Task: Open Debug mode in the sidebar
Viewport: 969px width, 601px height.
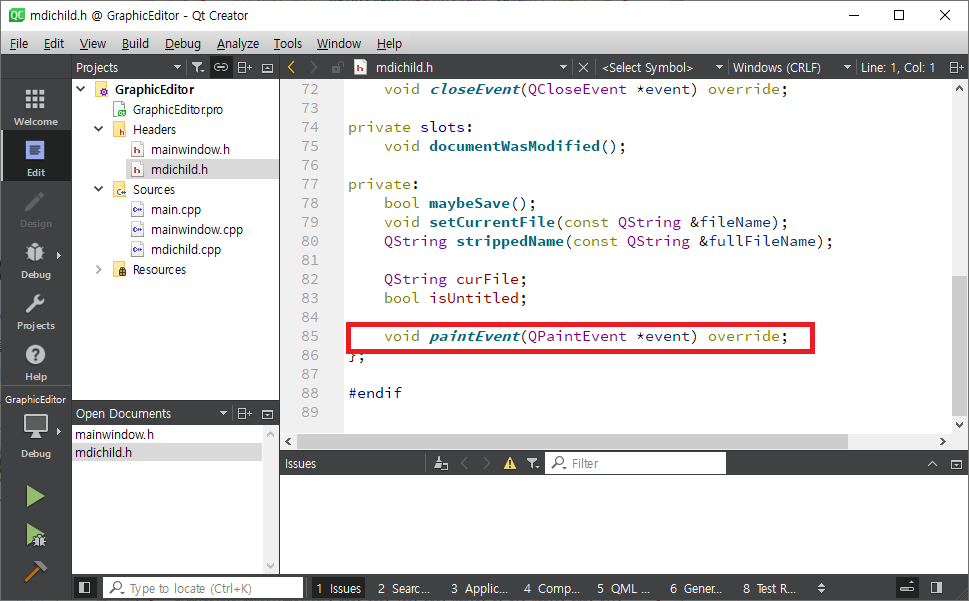Action: (x=36, y=259)
